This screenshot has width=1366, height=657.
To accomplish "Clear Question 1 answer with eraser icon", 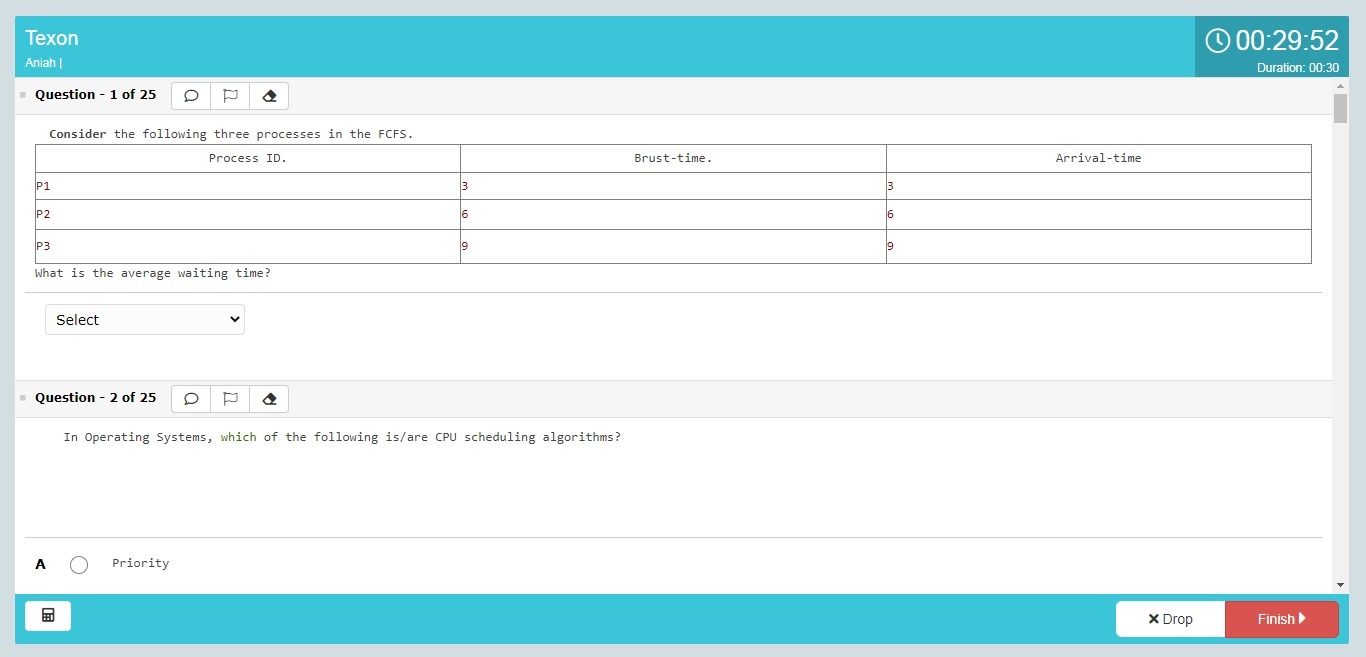I will pyautogui.click(x=269, y=96).
